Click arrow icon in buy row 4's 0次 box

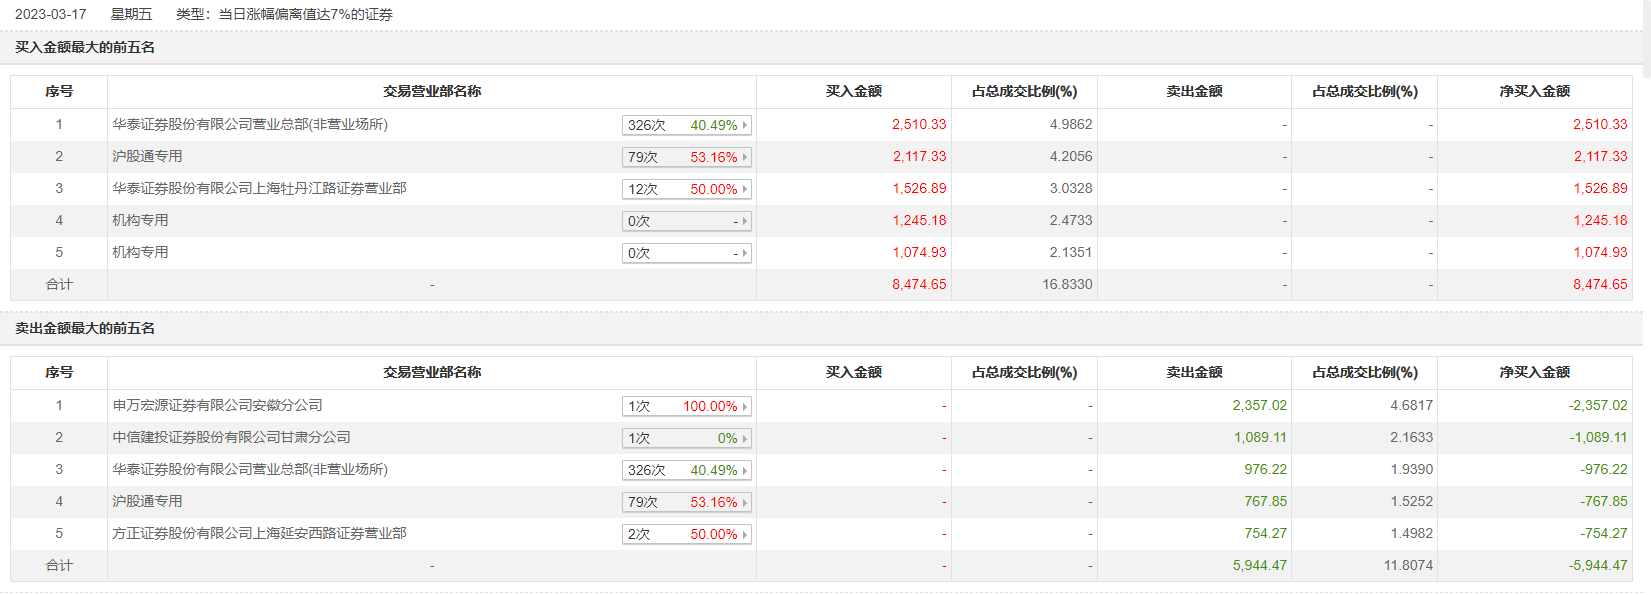[745, 221]
